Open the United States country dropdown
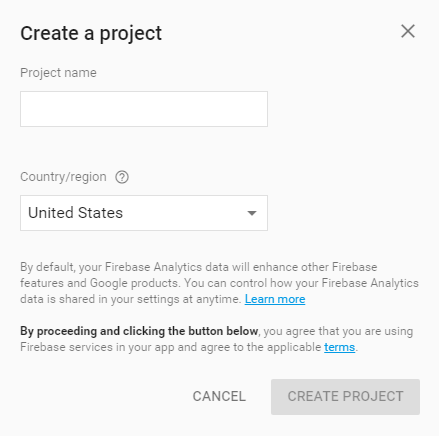 [x=144, y=213]
